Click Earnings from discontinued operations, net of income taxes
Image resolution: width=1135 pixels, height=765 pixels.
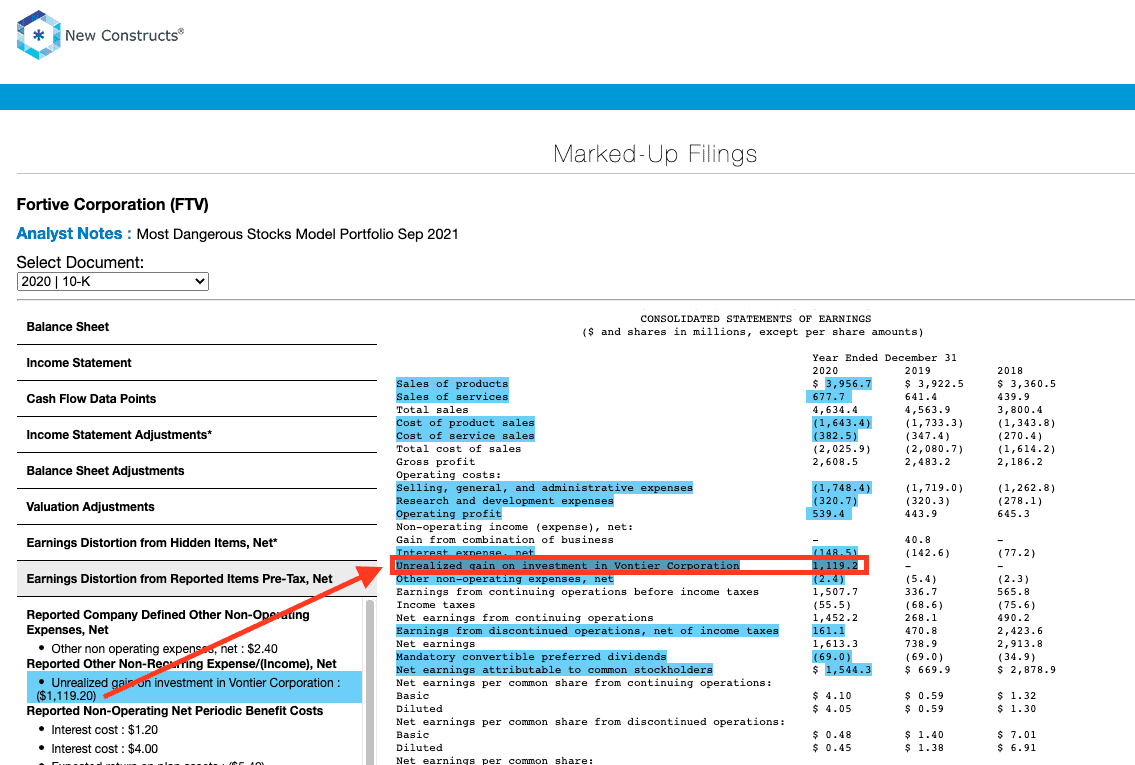pyautogui.click(x=587, y=631)
